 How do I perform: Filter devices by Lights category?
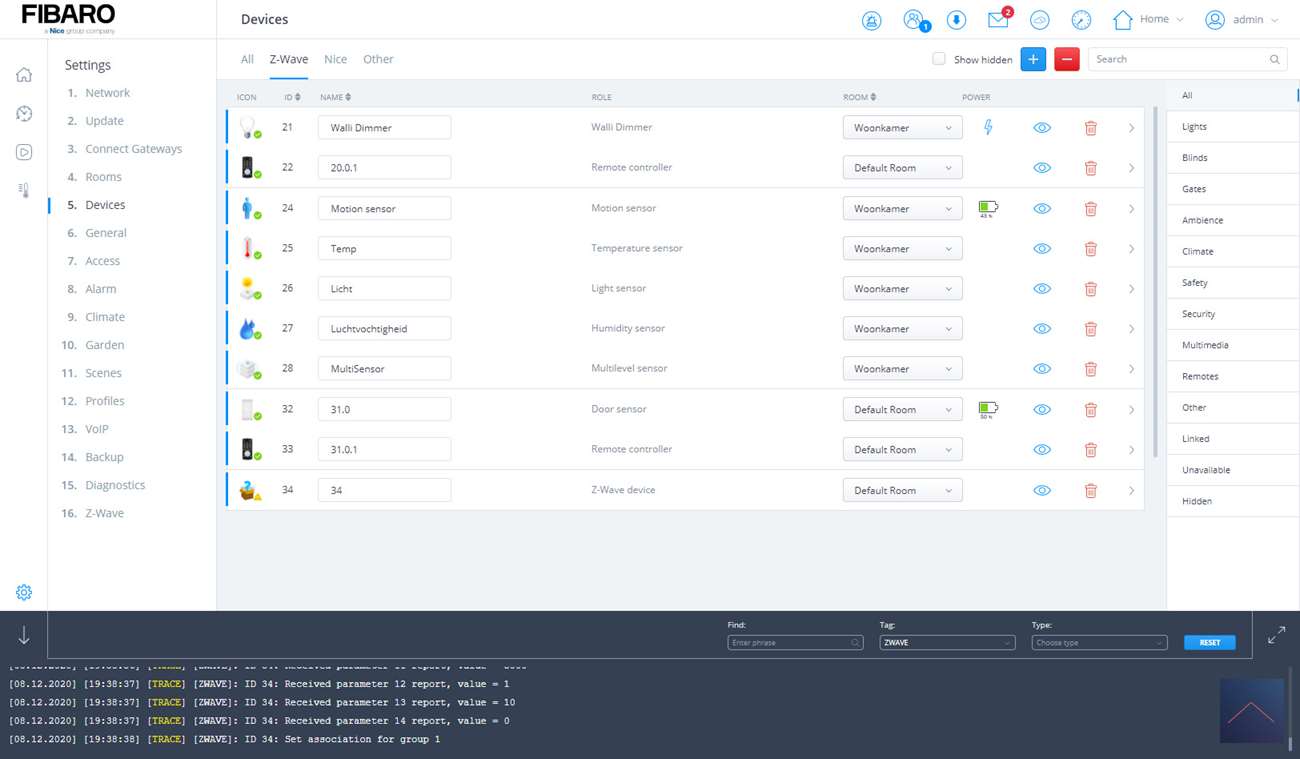click(x=1194, y=127)
